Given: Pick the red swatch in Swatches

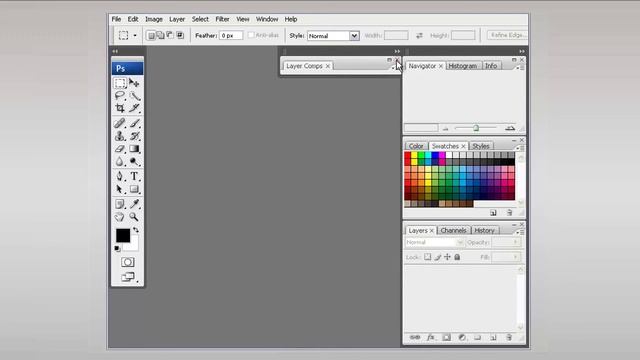Looking at the screenshot, I should click(407, 155).
